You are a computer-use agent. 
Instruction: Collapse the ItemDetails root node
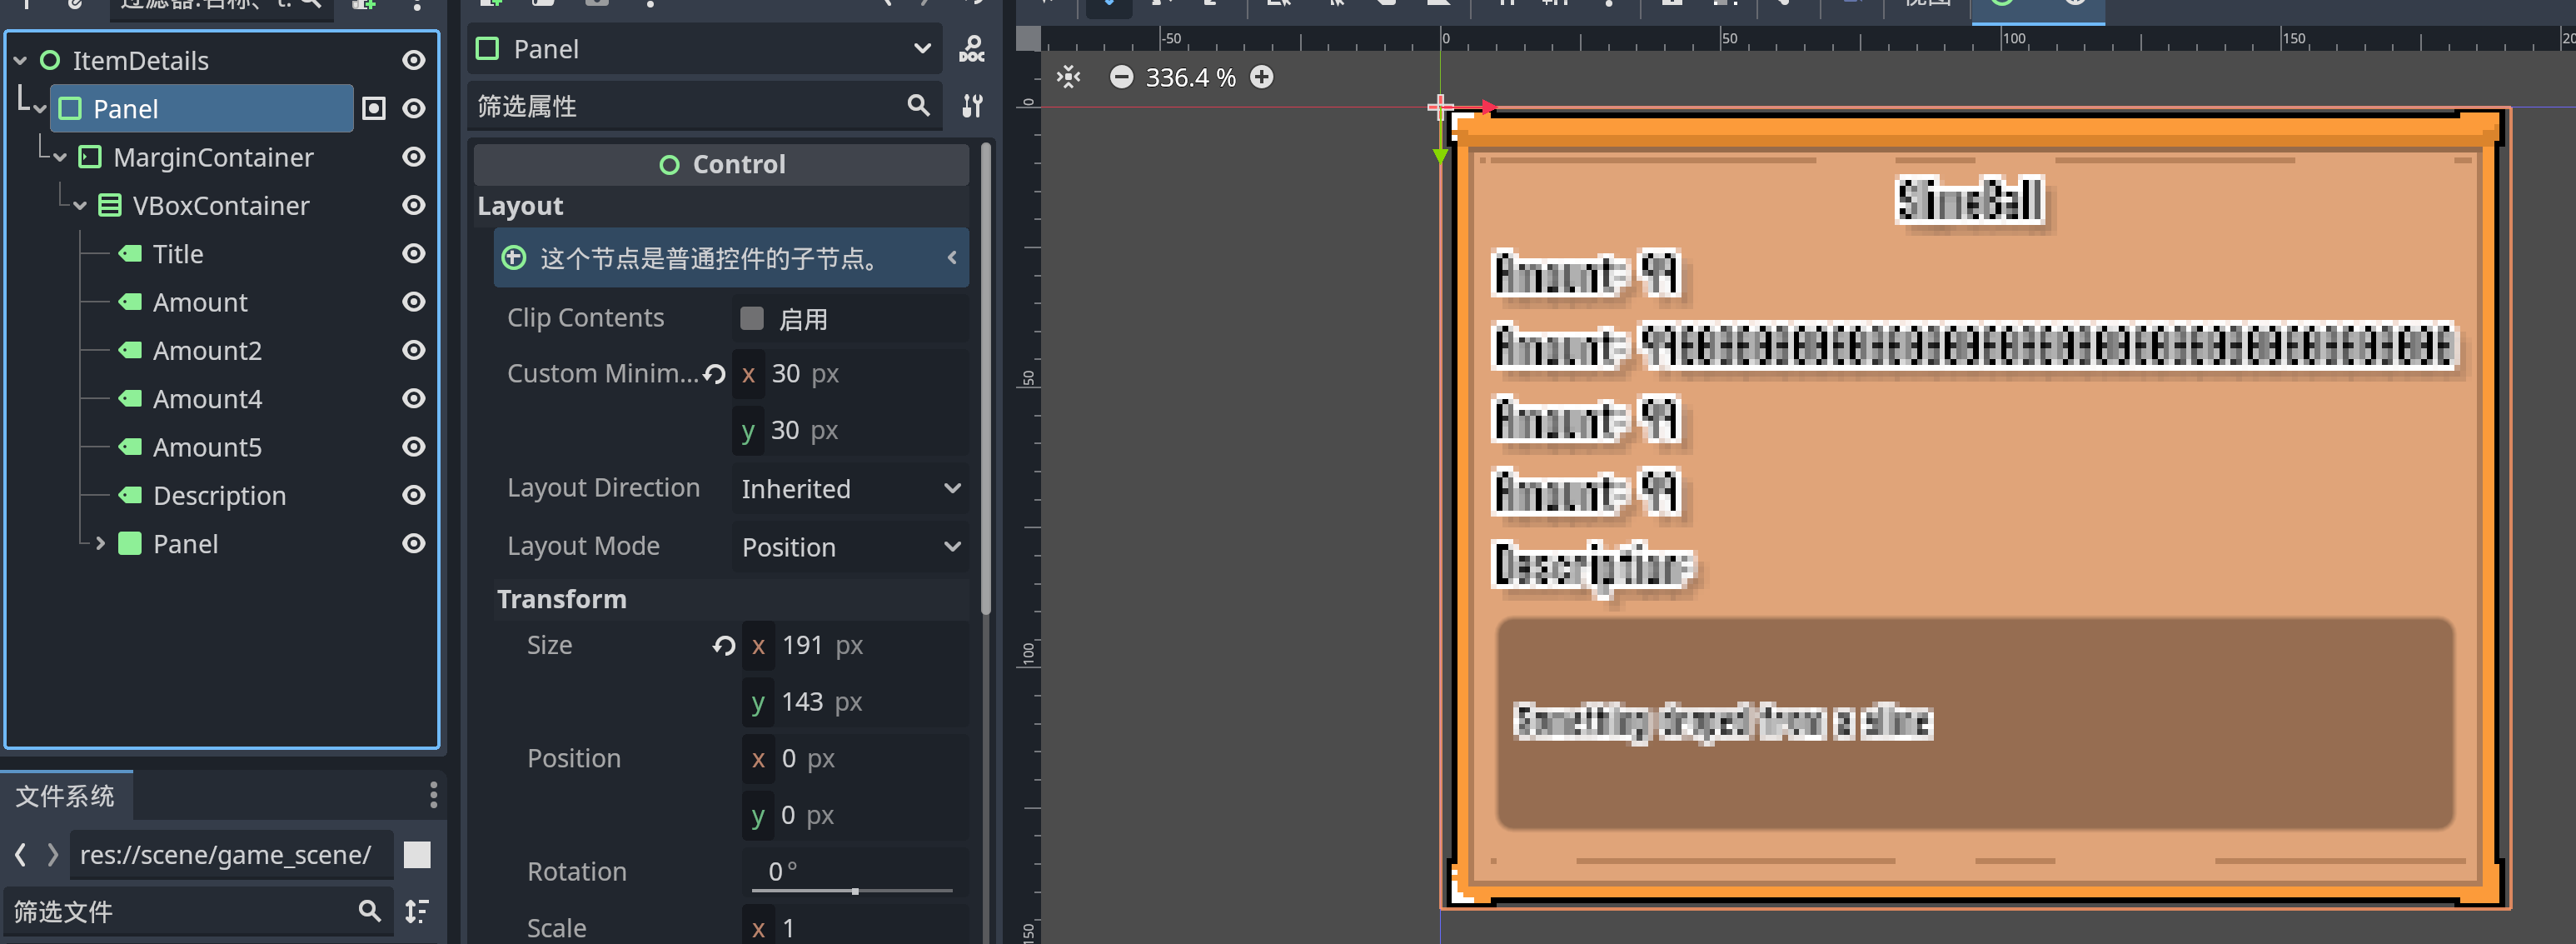[x=20, y=60]
